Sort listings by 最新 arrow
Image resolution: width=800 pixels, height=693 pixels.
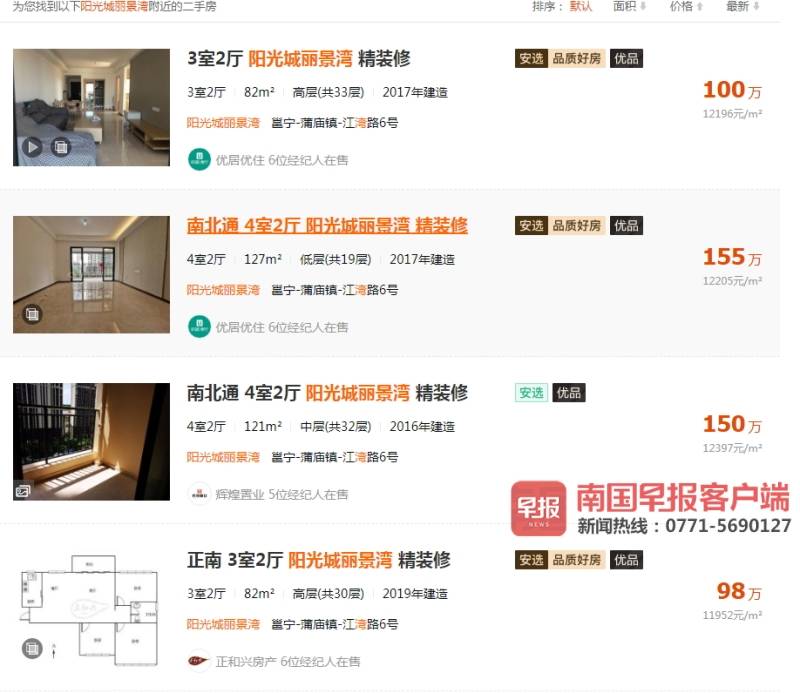point(756,6)
